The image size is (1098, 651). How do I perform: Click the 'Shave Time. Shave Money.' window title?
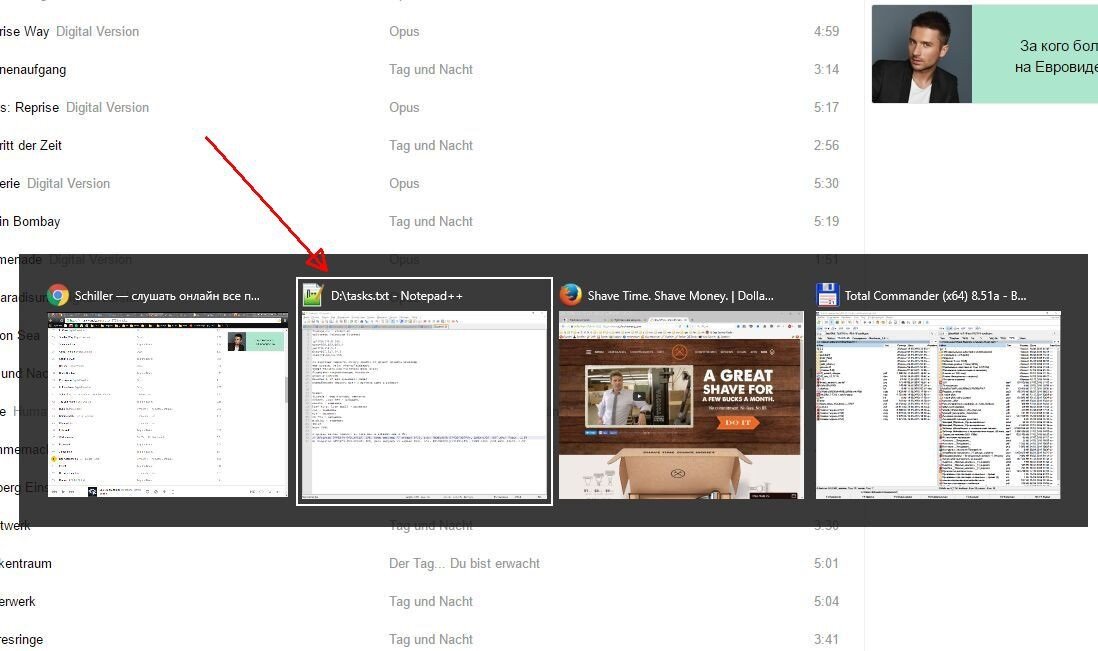[681, 296]
